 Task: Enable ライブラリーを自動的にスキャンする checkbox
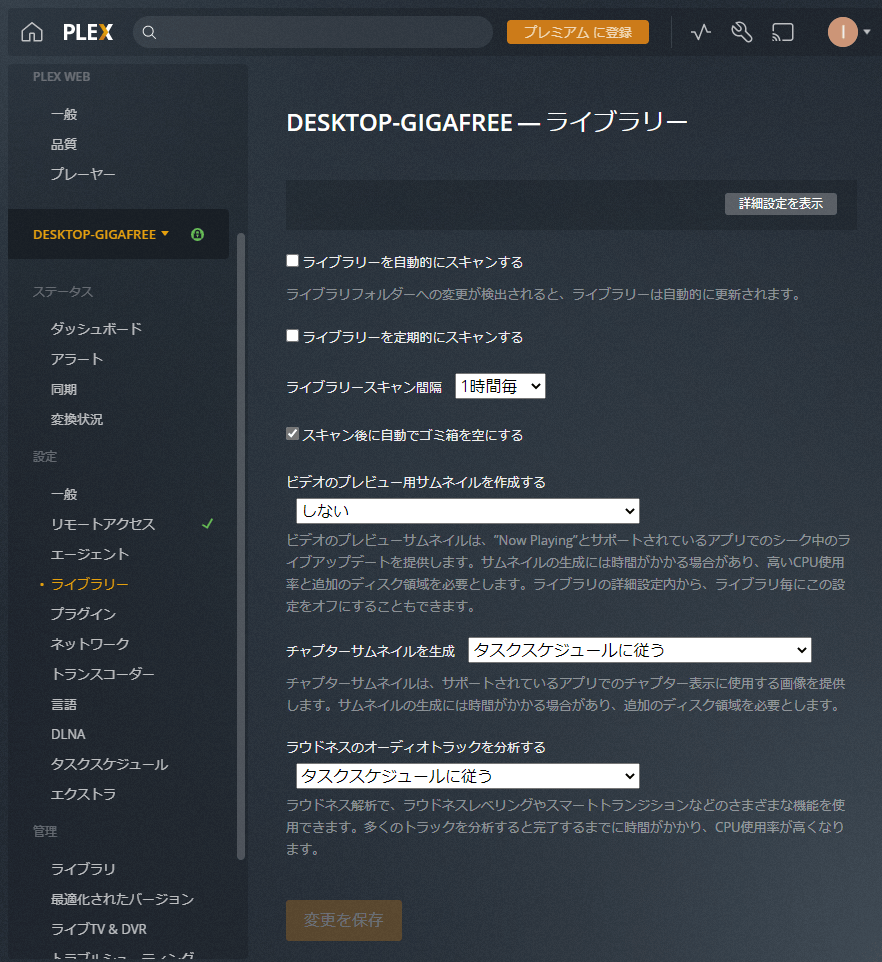point(293,261)
